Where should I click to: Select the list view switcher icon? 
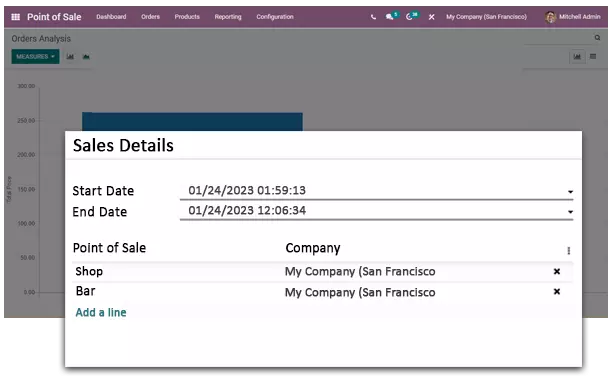[593, 57]
